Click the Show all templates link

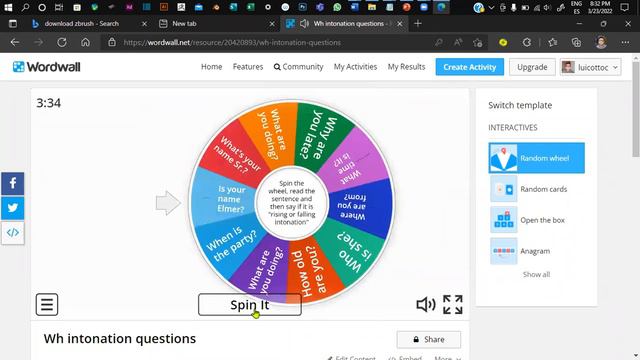click(536, 274)
